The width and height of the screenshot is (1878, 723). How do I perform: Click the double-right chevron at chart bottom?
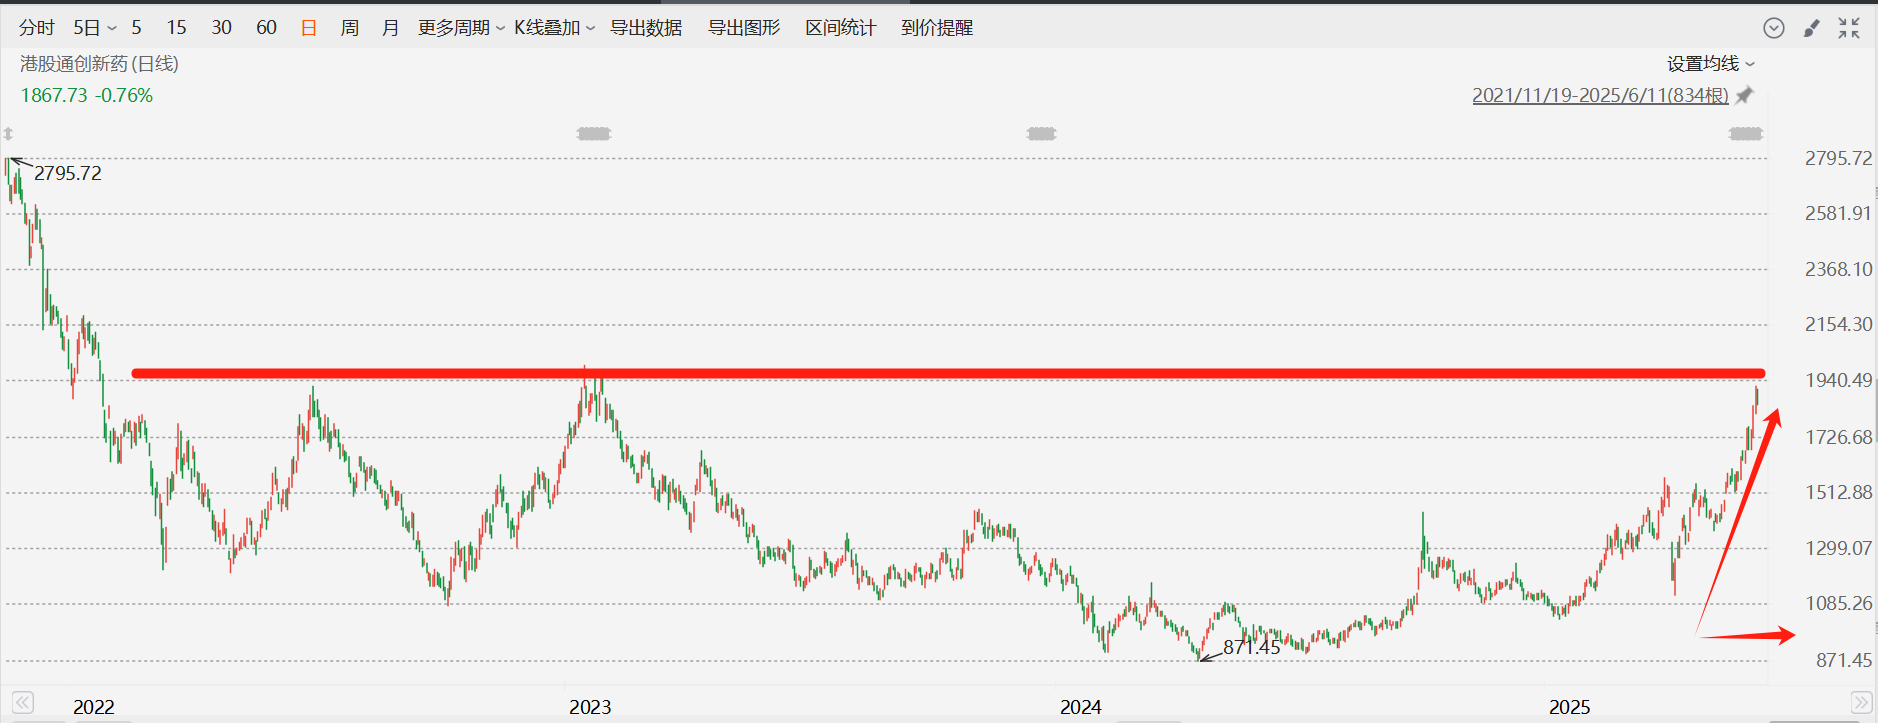pyautogui.click(x=1860, y=702)
